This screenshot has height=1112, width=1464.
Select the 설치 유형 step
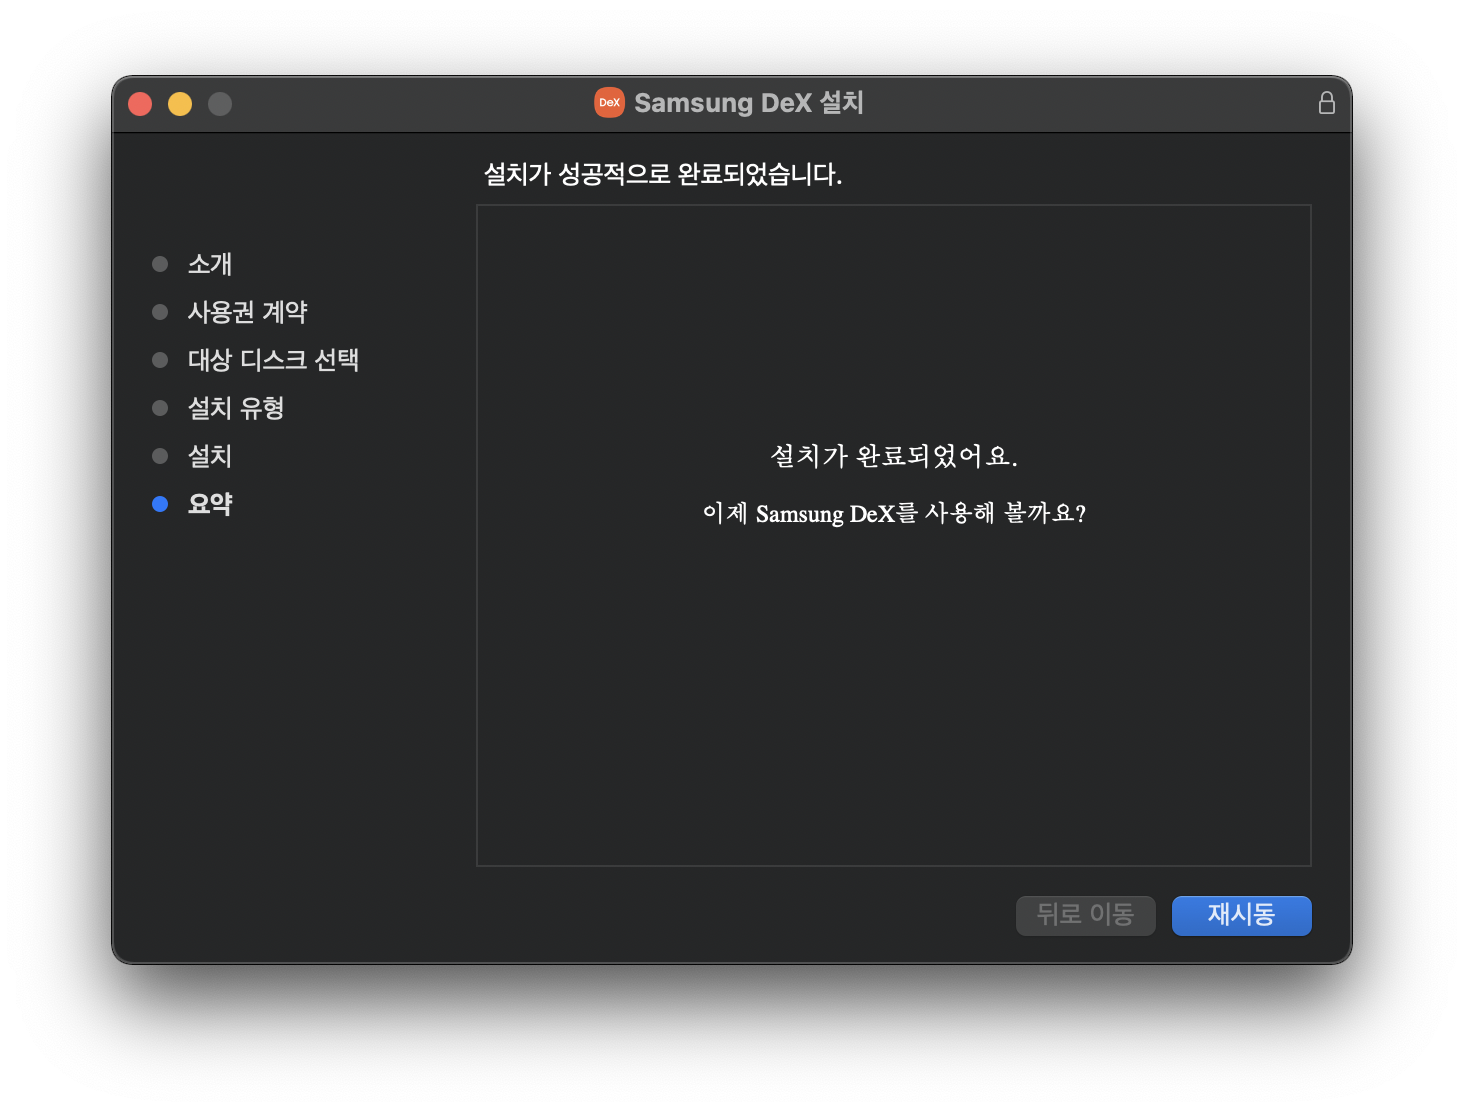tap(236, 408)
